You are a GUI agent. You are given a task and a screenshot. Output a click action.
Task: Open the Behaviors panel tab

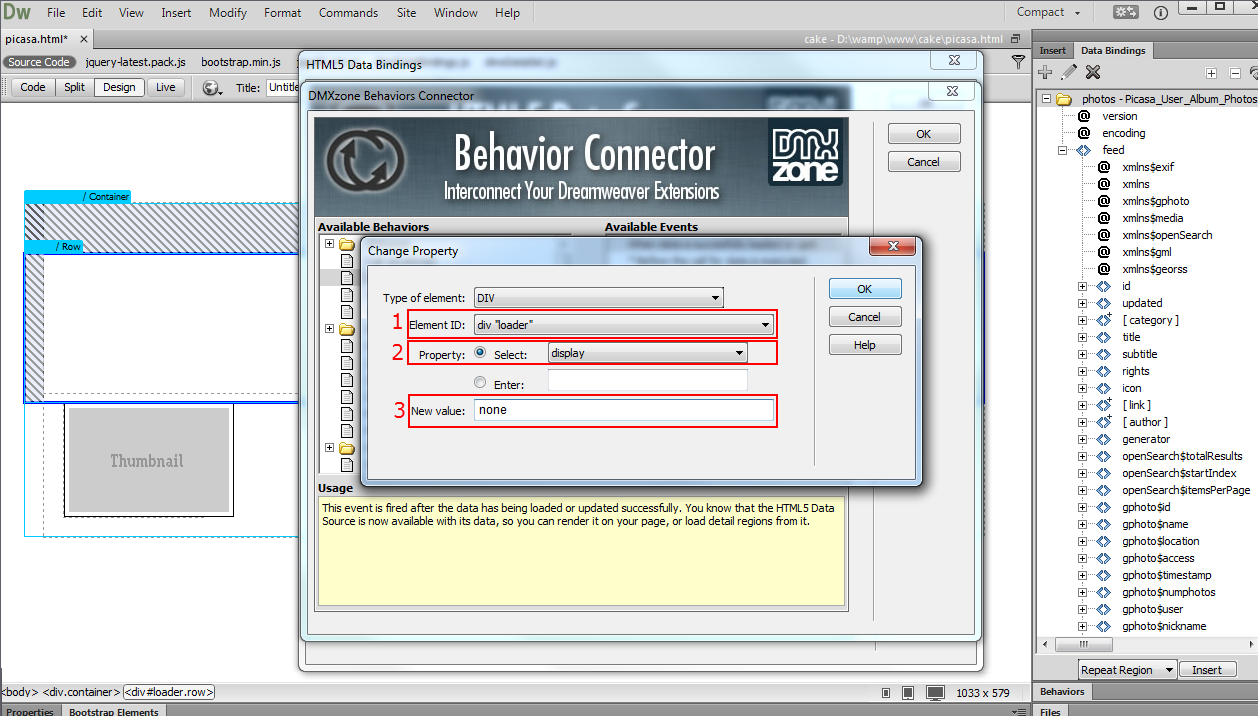[1062, 691]
